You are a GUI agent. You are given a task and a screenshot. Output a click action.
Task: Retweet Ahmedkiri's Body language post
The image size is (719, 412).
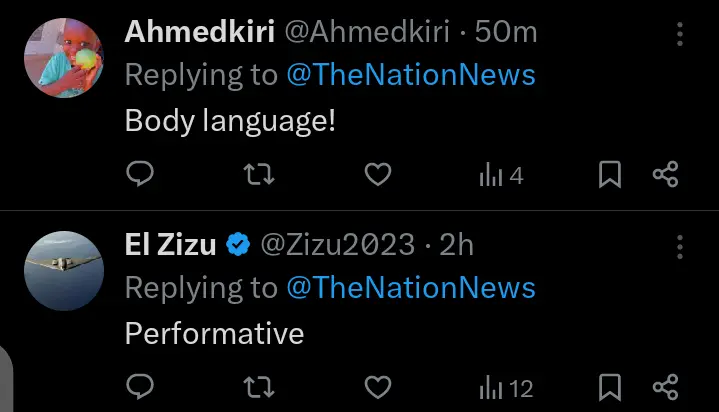260,175
